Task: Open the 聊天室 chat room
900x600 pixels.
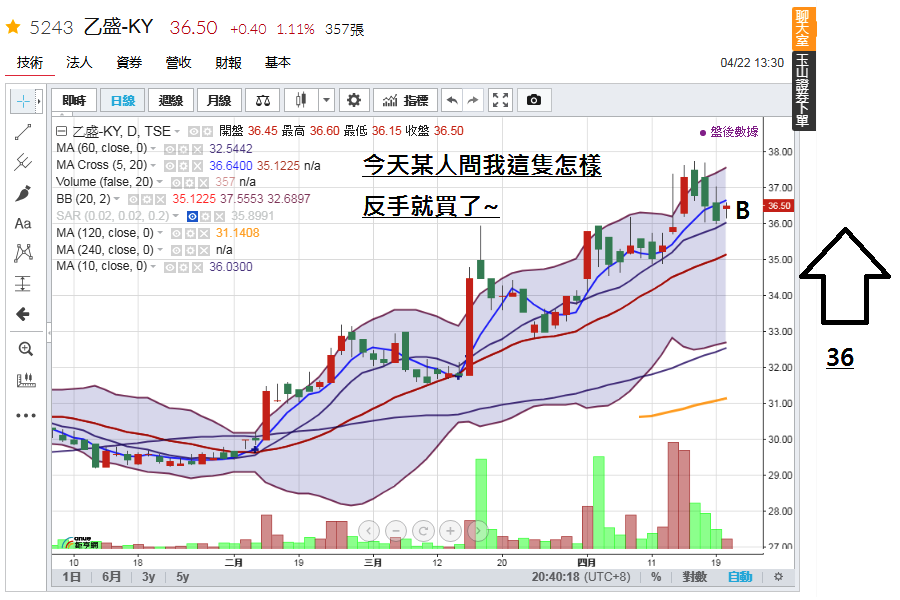Action: point(802,28)
